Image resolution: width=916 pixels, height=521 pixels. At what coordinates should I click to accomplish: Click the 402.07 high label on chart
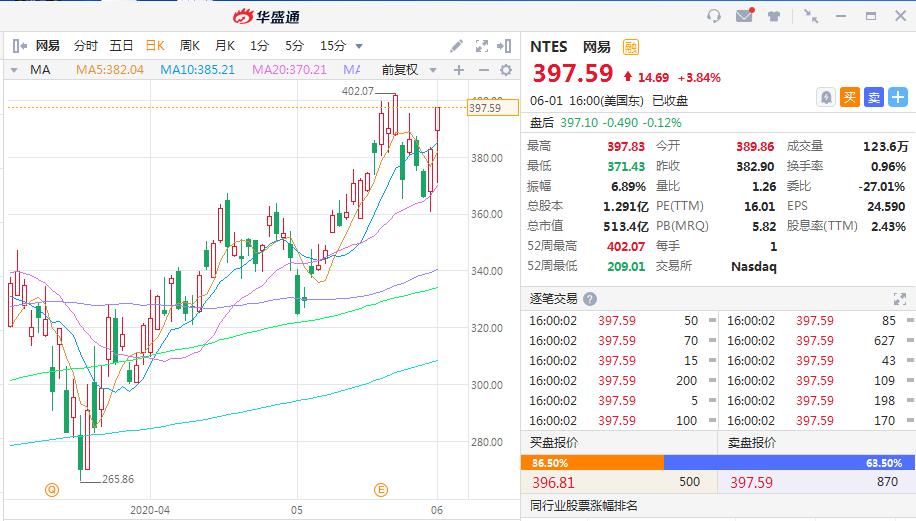click(358, 91)
